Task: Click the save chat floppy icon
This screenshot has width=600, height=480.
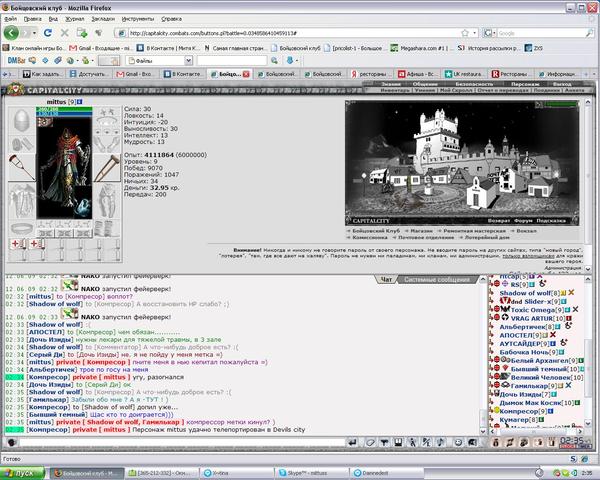Action: [398, 442]
